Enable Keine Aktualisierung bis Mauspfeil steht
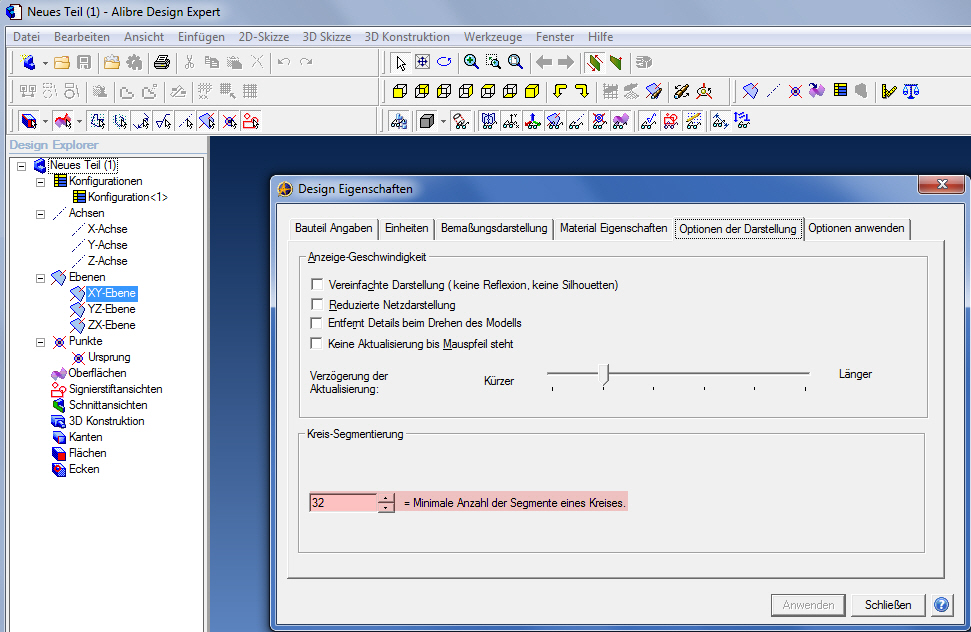 click(316, 343)
